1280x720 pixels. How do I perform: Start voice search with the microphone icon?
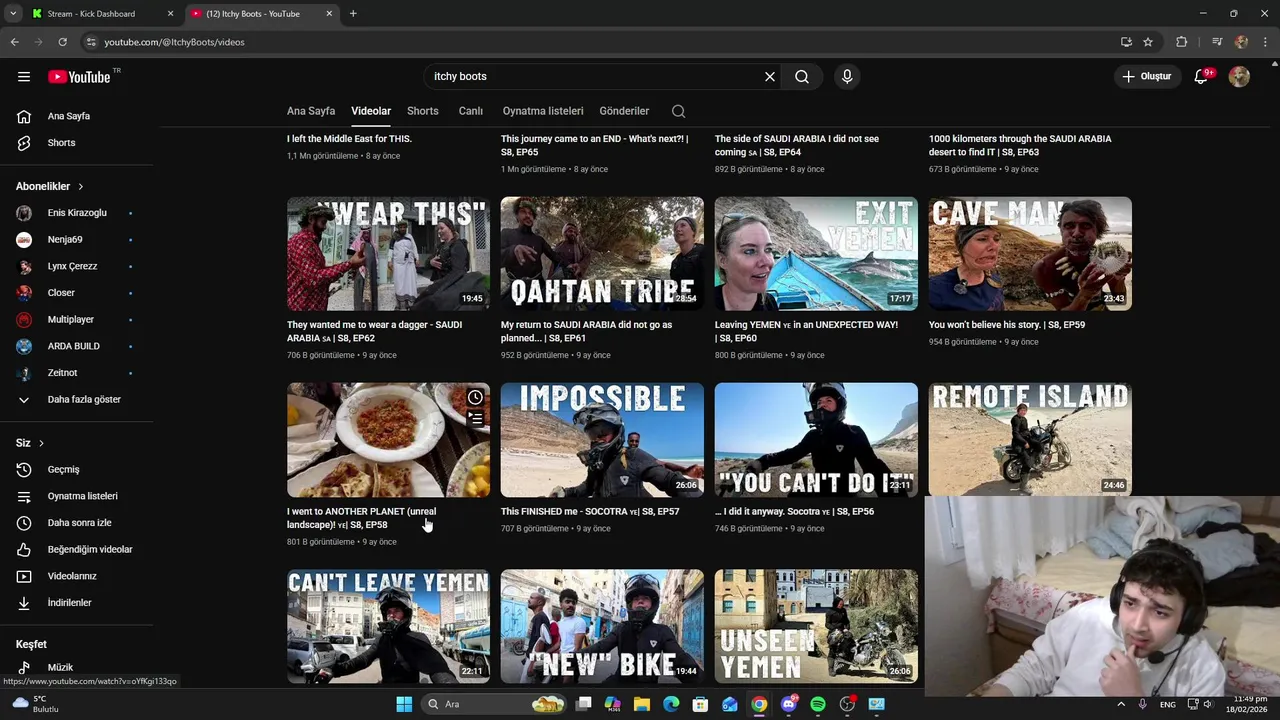pyautogui.click(x=847, y=76)
